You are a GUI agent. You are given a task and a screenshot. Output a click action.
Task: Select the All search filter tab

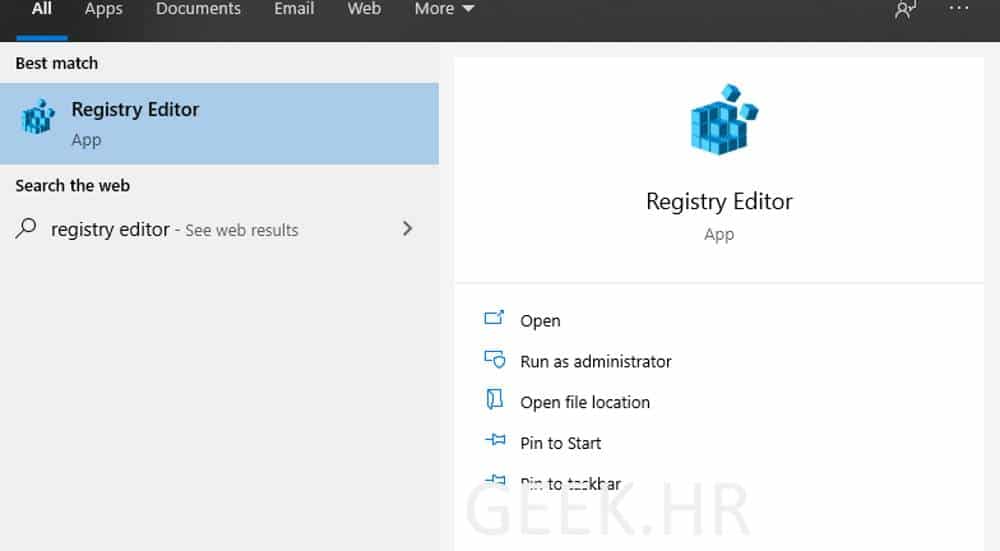[x=41, y=9]
